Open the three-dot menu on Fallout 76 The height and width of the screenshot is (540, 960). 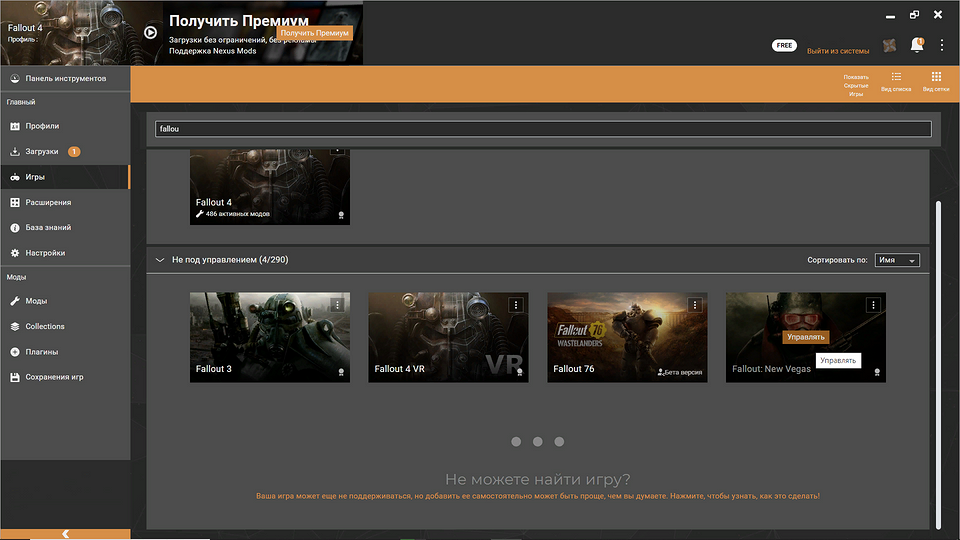[695, 305]
